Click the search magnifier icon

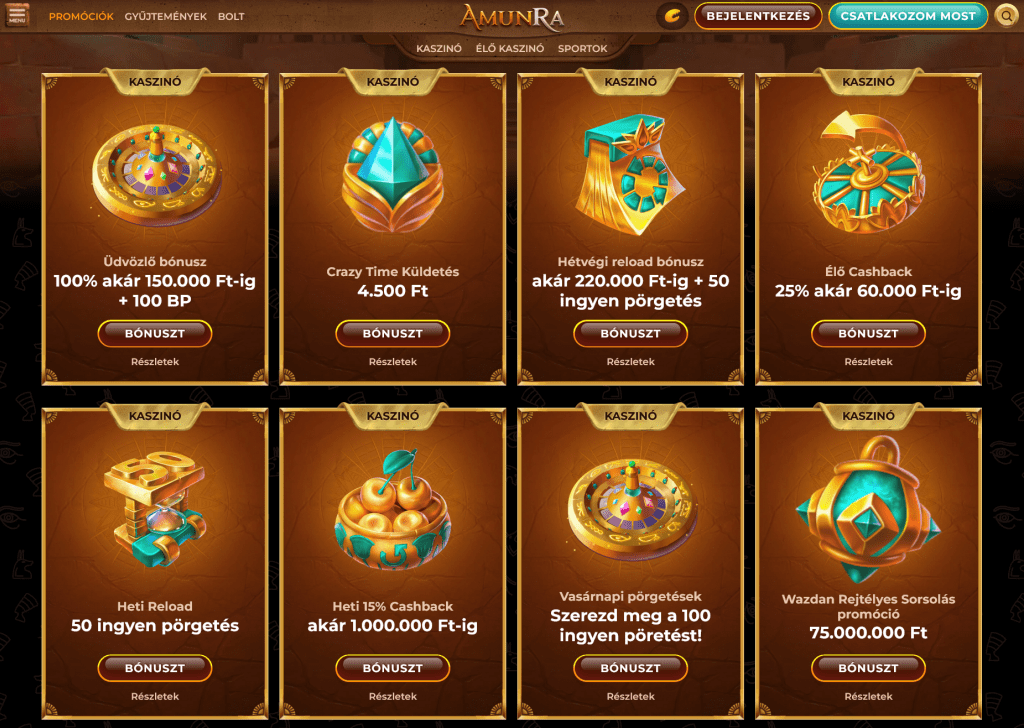click(1006, 16)
